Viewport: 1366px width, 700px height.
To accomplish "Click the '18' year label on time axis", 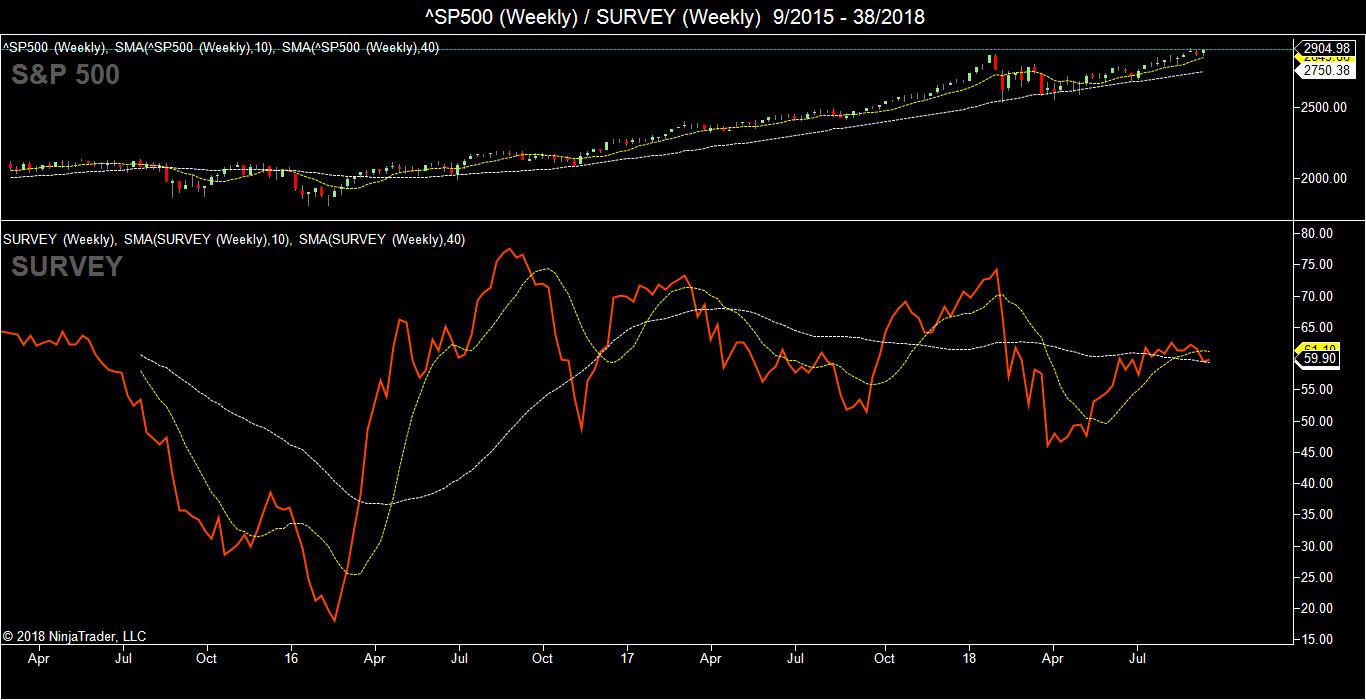I will pyautogui.click(x=970, y=660).
